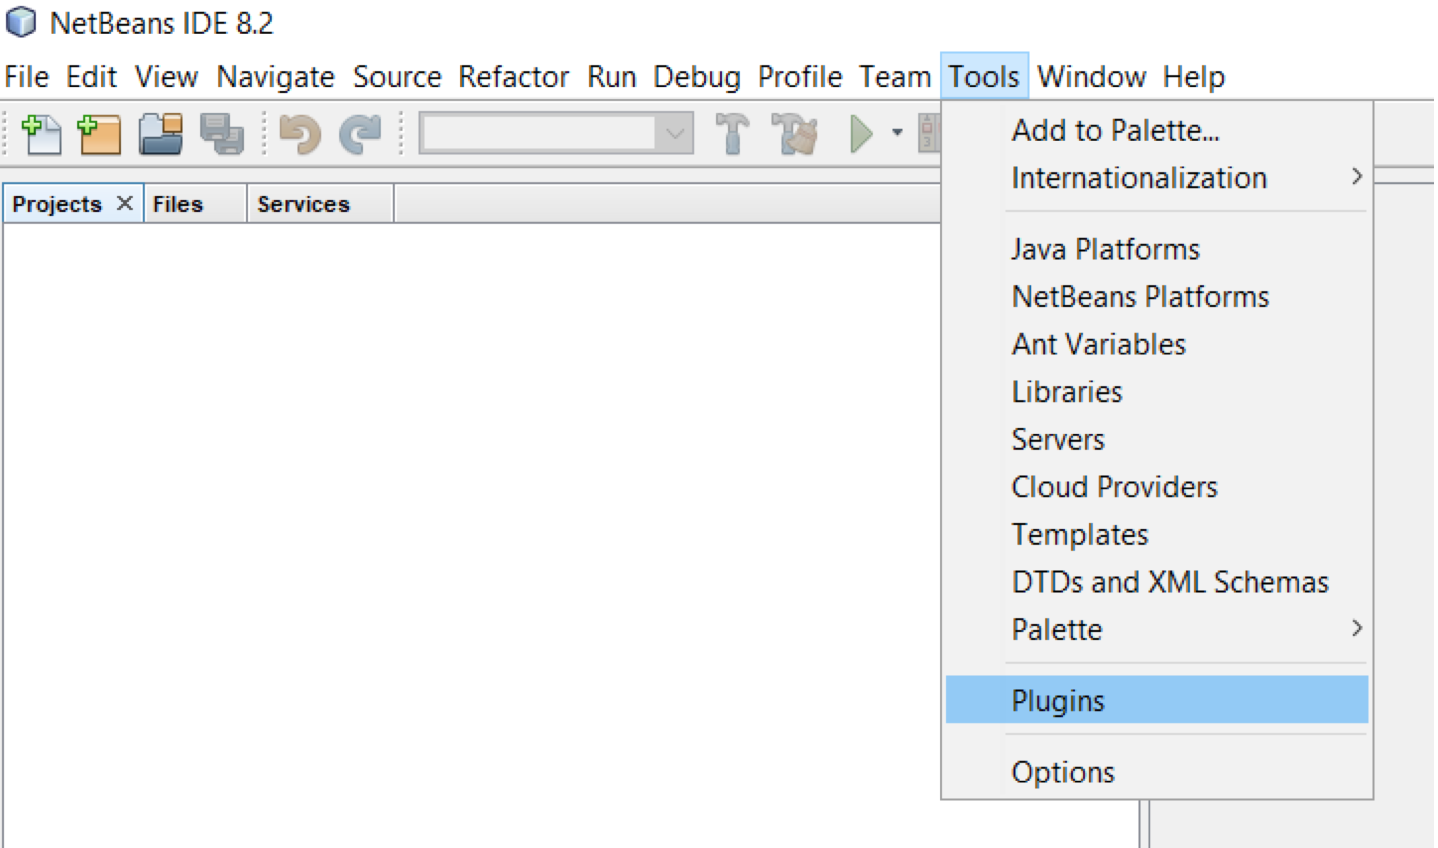Viewport: 1438px width, 848px height.
Task: Open the Profile menu
Action: 800,77
